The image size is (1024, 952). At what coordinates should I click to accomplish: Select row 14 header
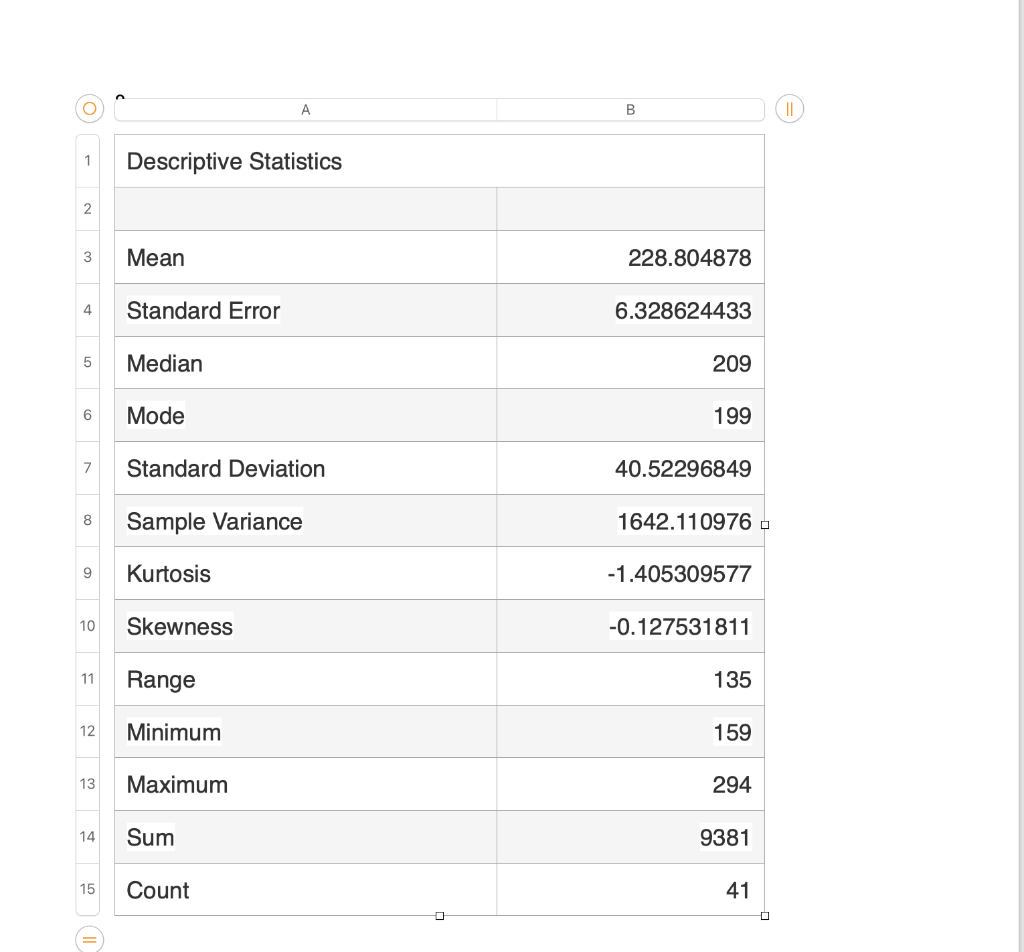pos(88,837)
